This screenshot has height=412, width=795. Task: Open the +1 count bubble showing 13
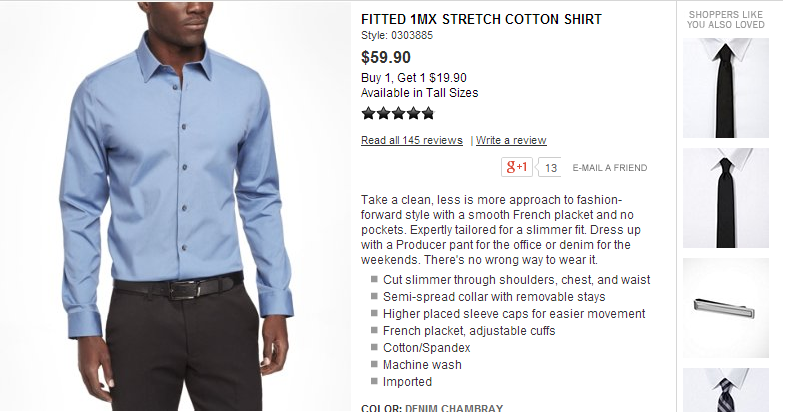[x=550, y=167]
